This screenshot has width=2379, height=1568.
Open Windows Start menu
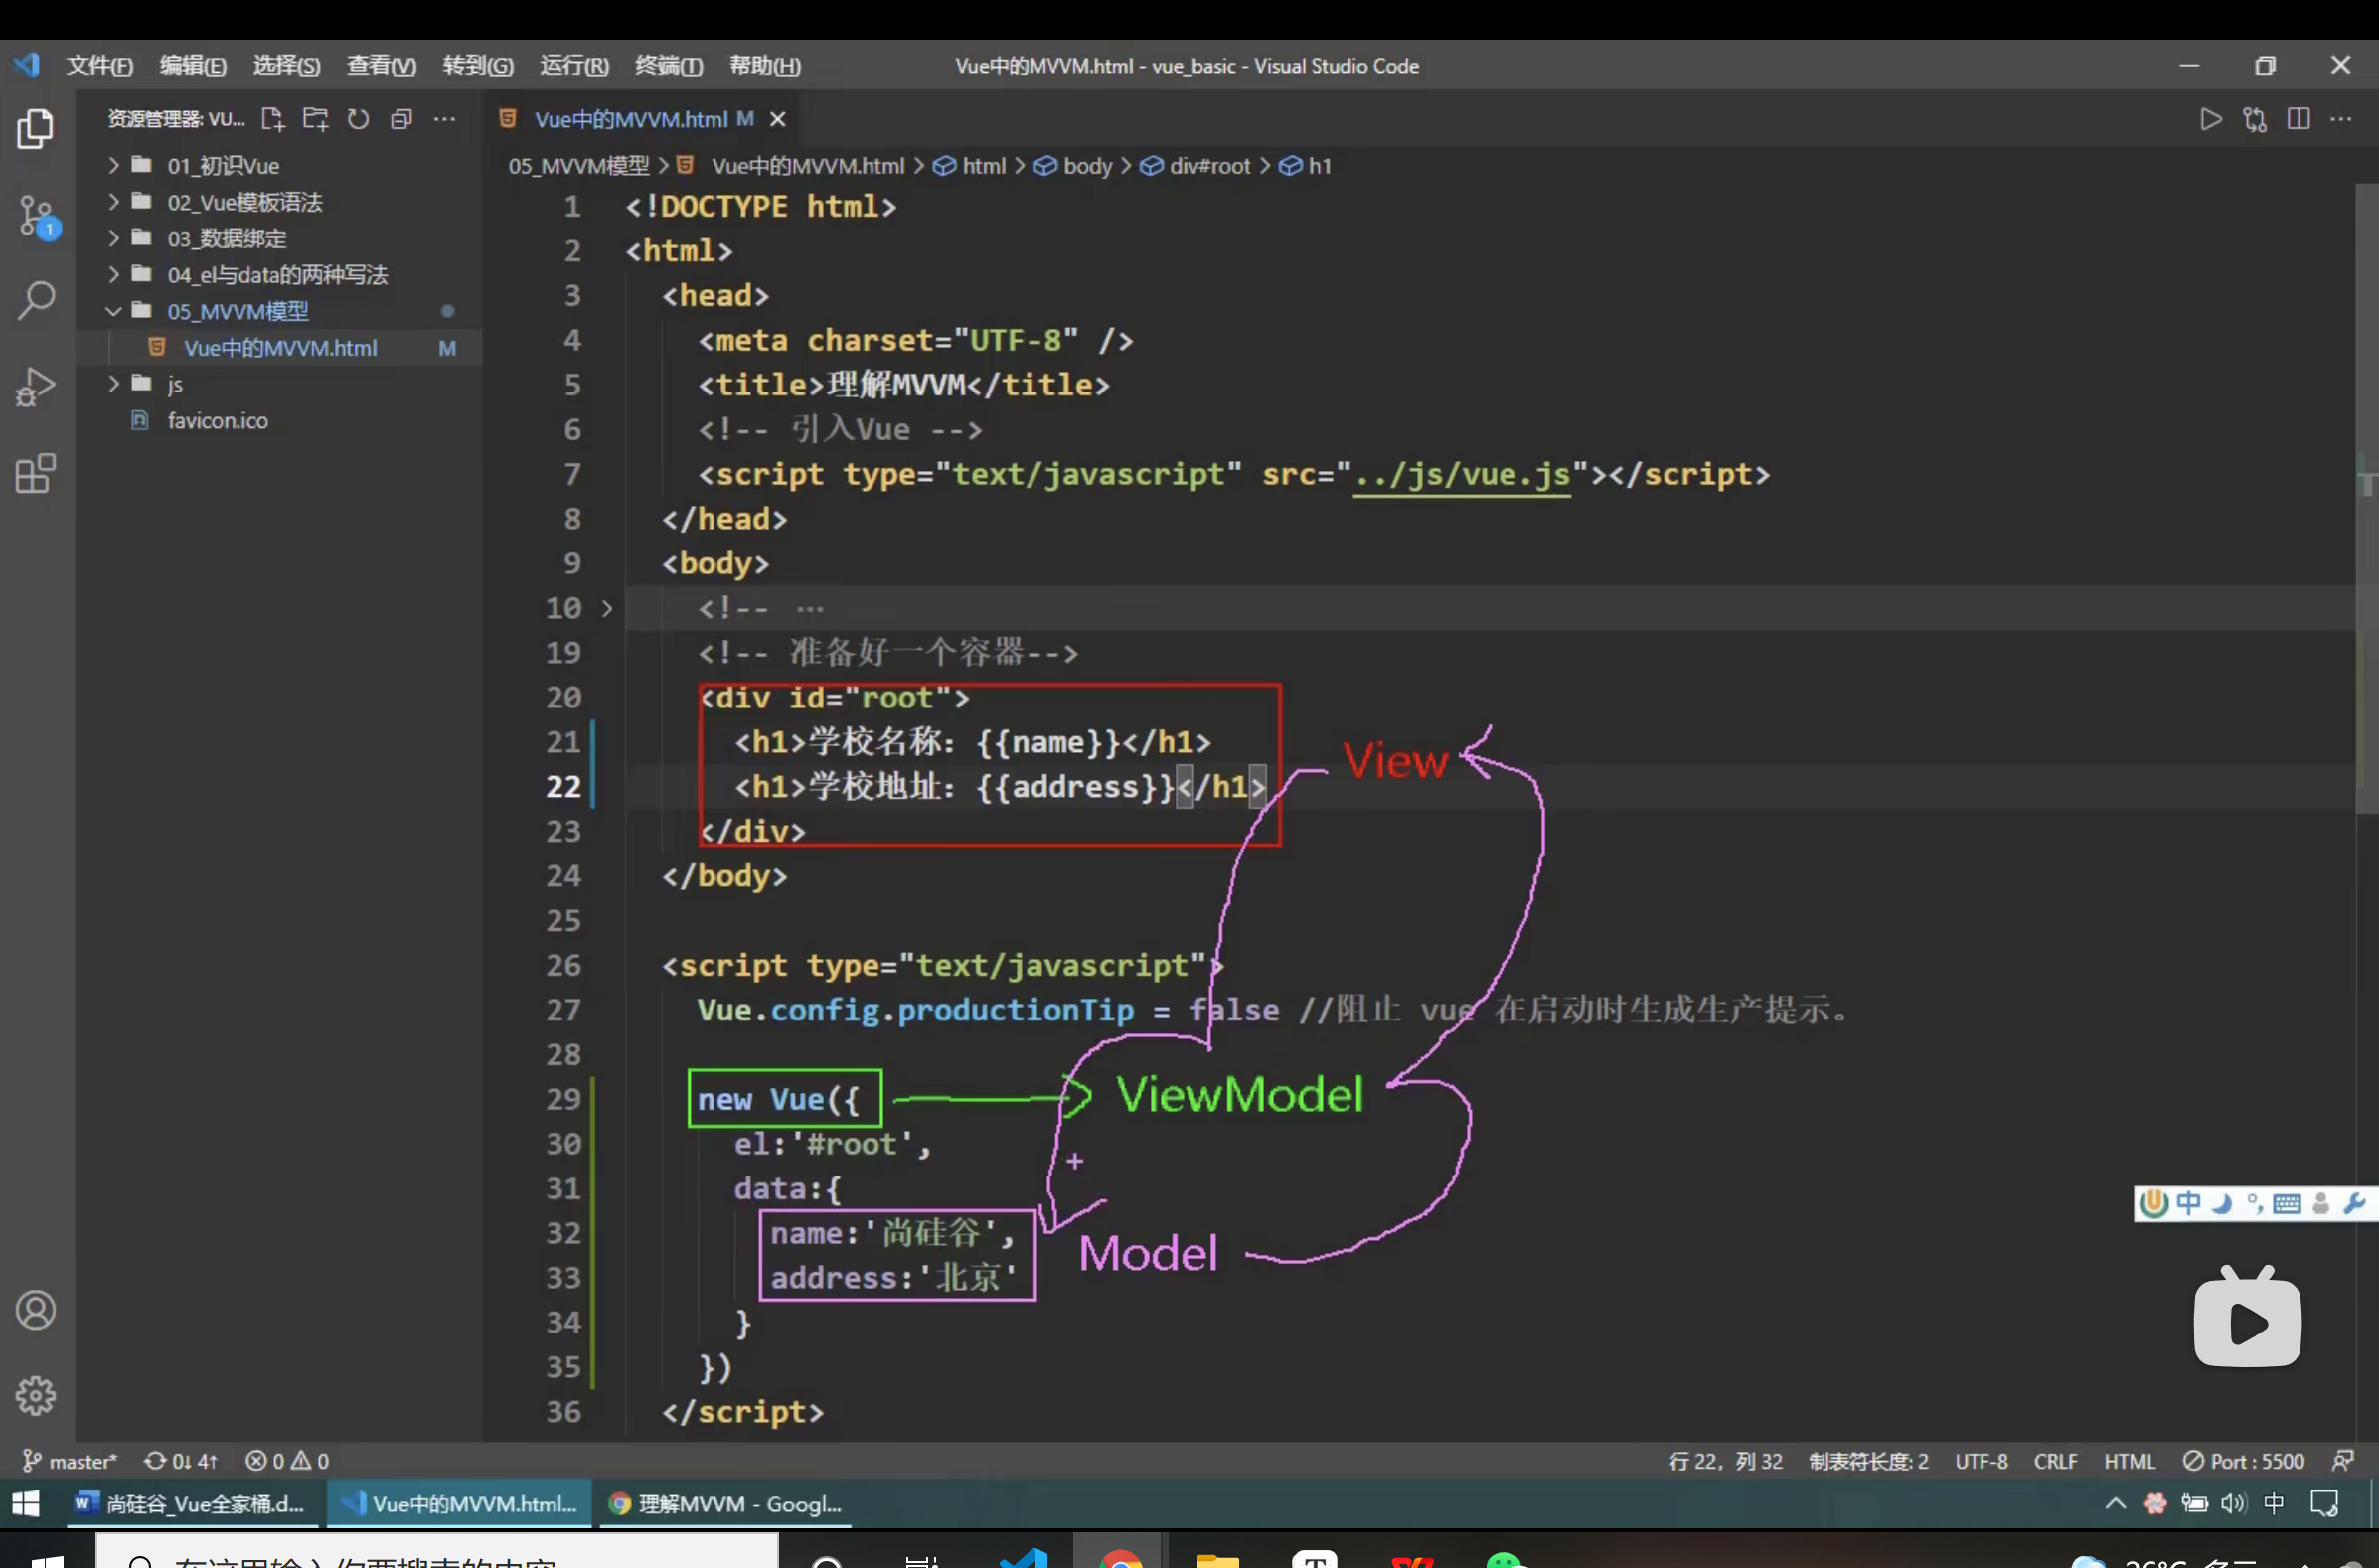coord(26,1503)
